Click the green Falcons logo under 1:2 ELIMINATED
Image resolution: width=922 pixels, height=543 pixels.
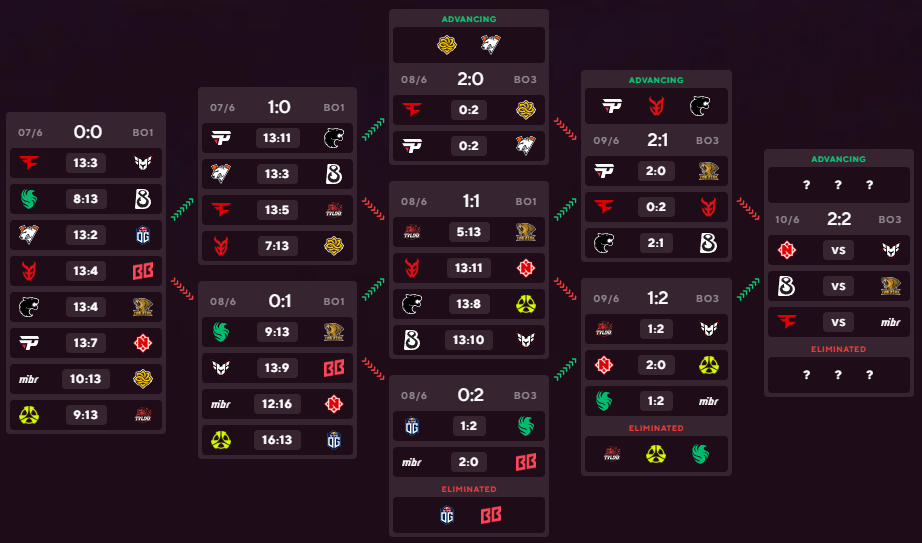[700, 454]
